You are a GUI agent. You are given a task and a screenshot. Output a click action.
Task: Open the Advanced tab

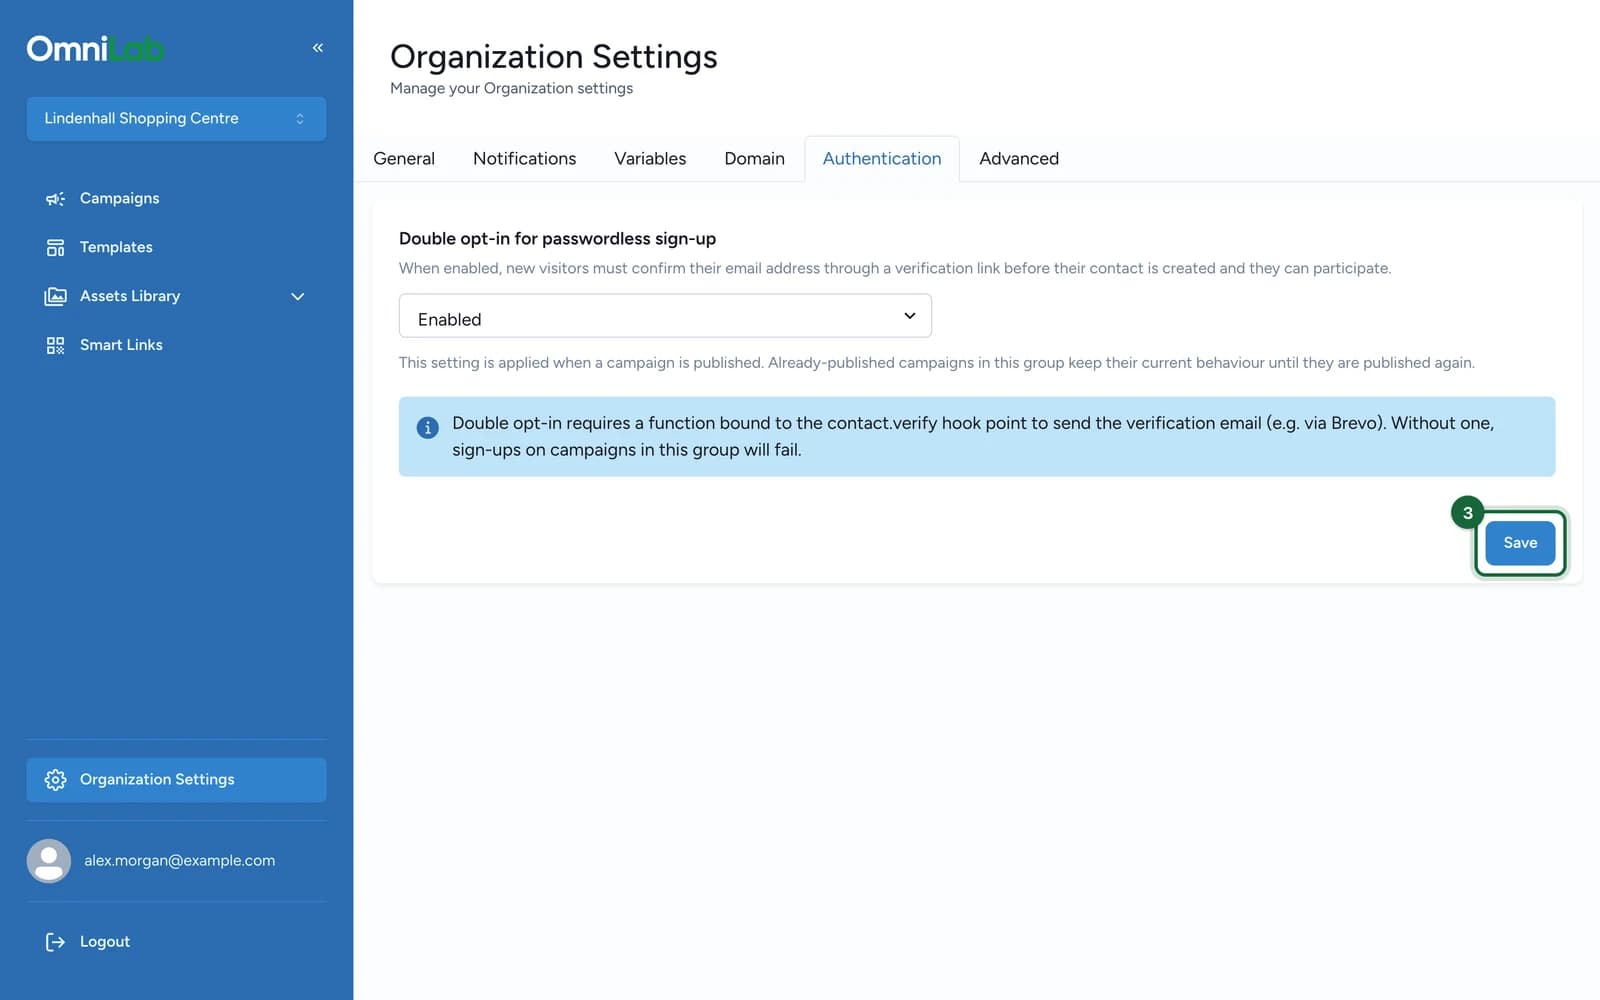click(x=1019, y=159)
